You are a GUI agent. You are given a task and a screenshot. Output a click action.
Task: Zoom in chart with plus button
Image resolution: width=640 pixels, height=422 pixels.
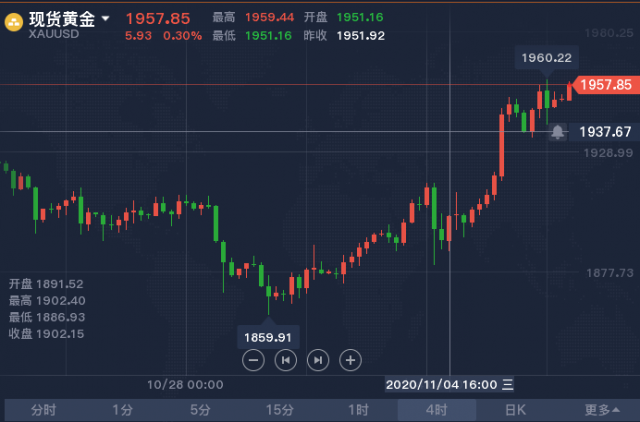(350, 360)
